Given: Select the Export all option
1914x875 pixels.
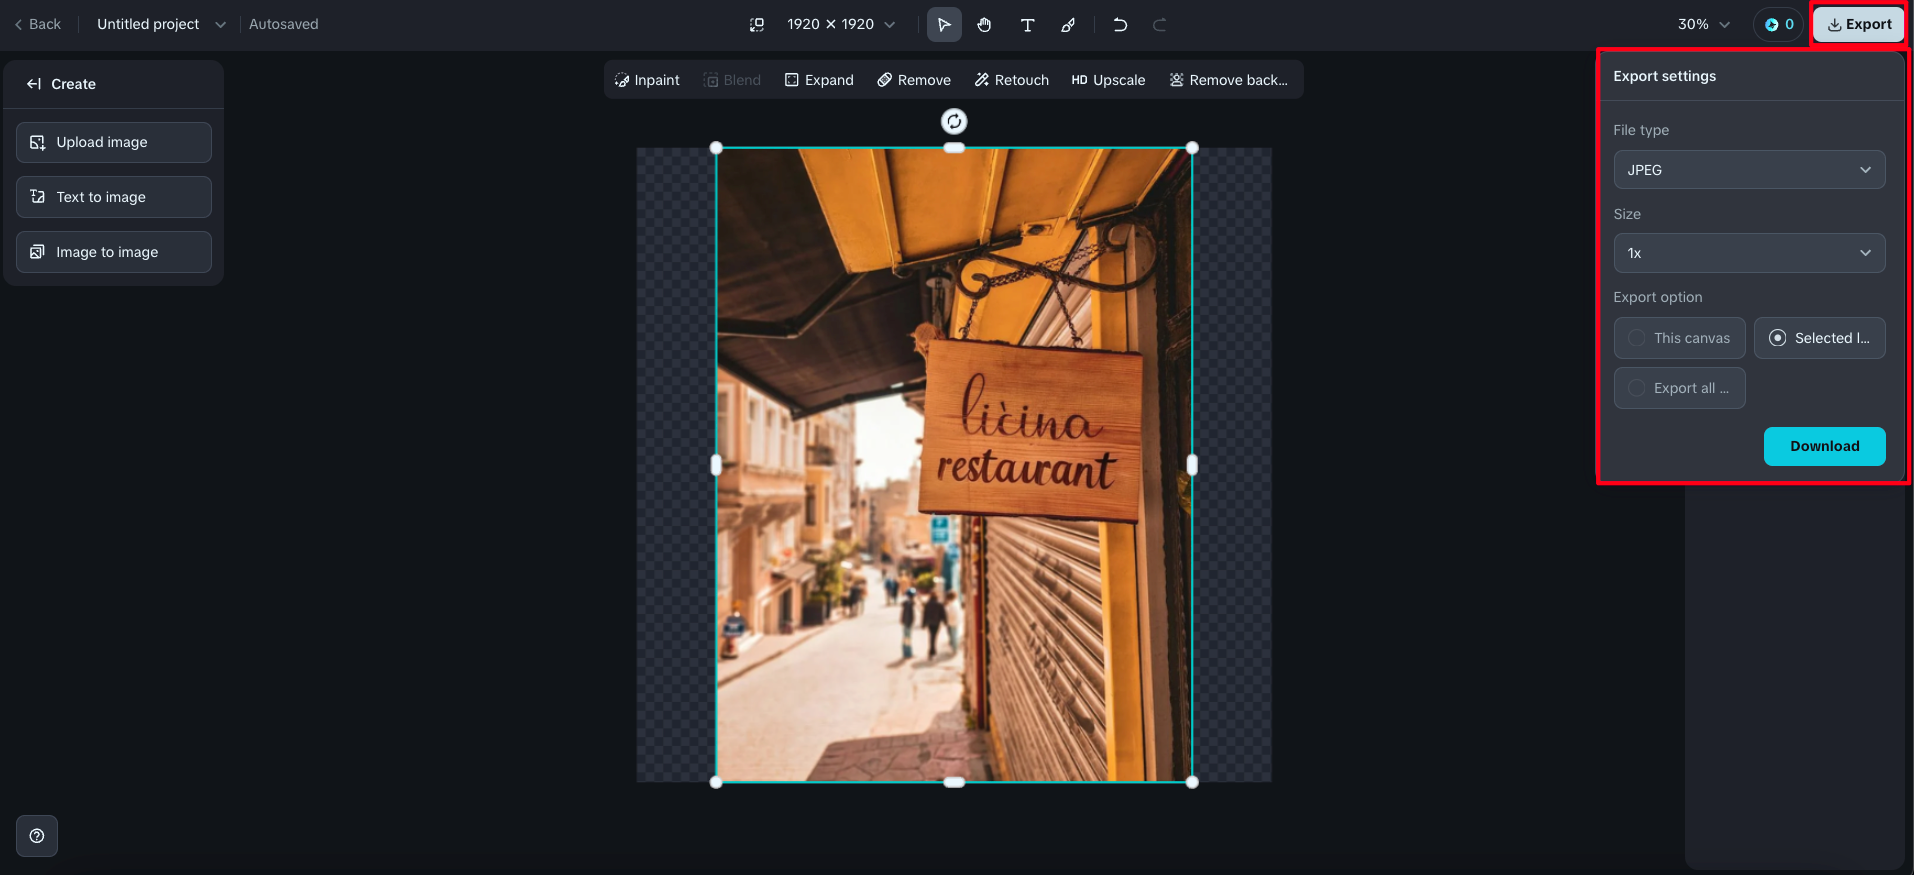Looking at the screenshot, I should pyautogui.click(x=1680, y=388).
